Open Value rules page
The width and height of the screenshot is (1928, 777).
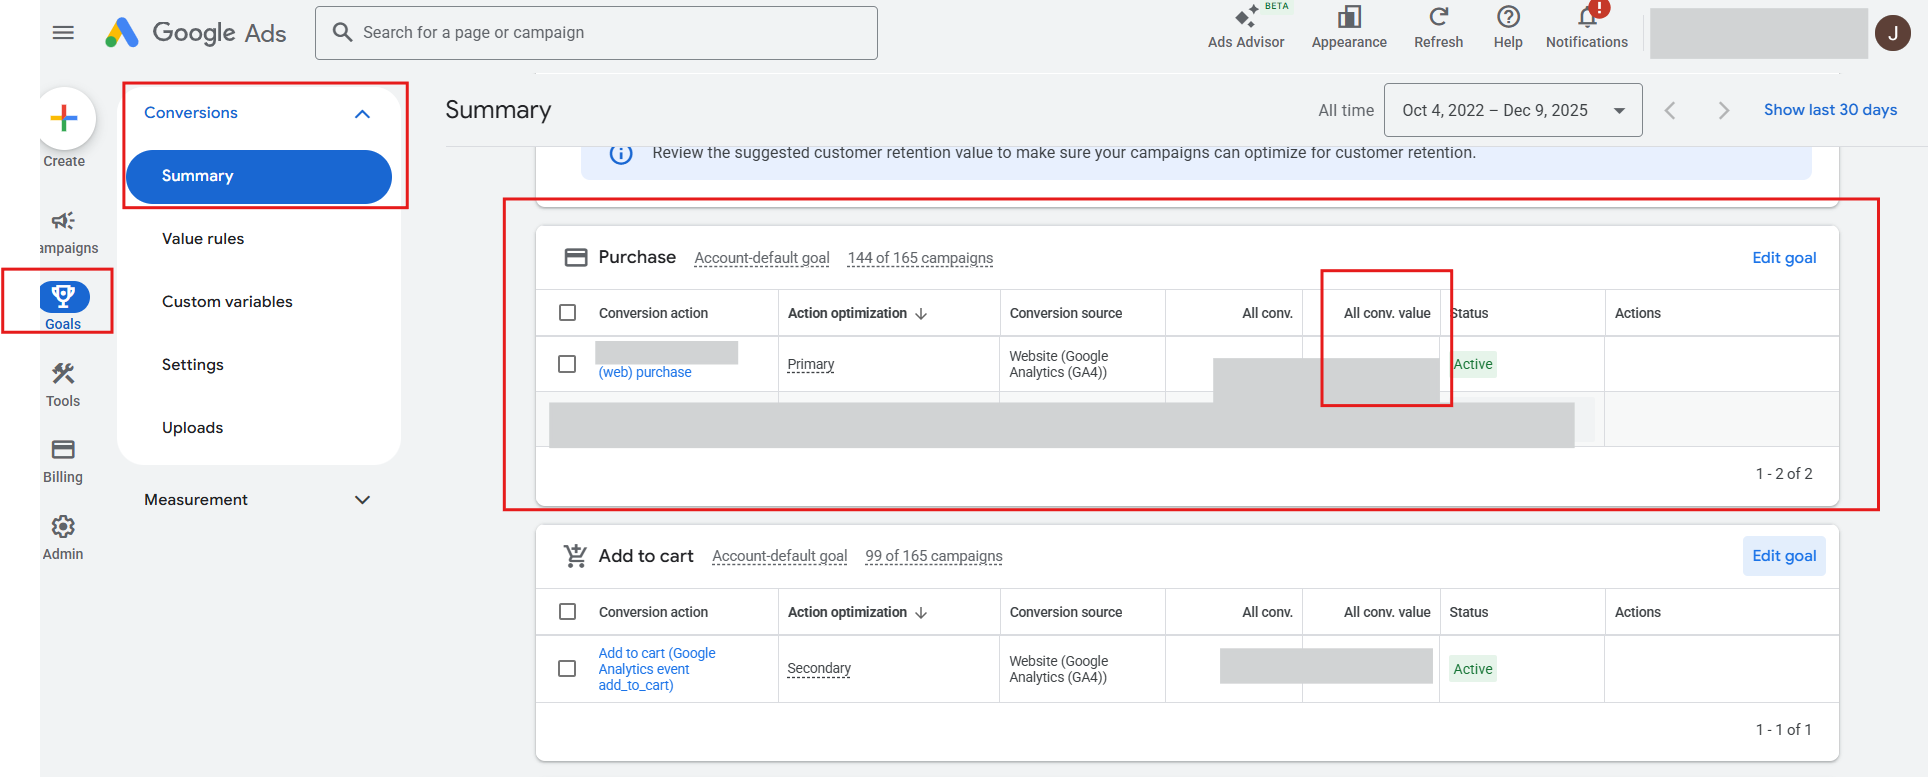click(203, 239)
